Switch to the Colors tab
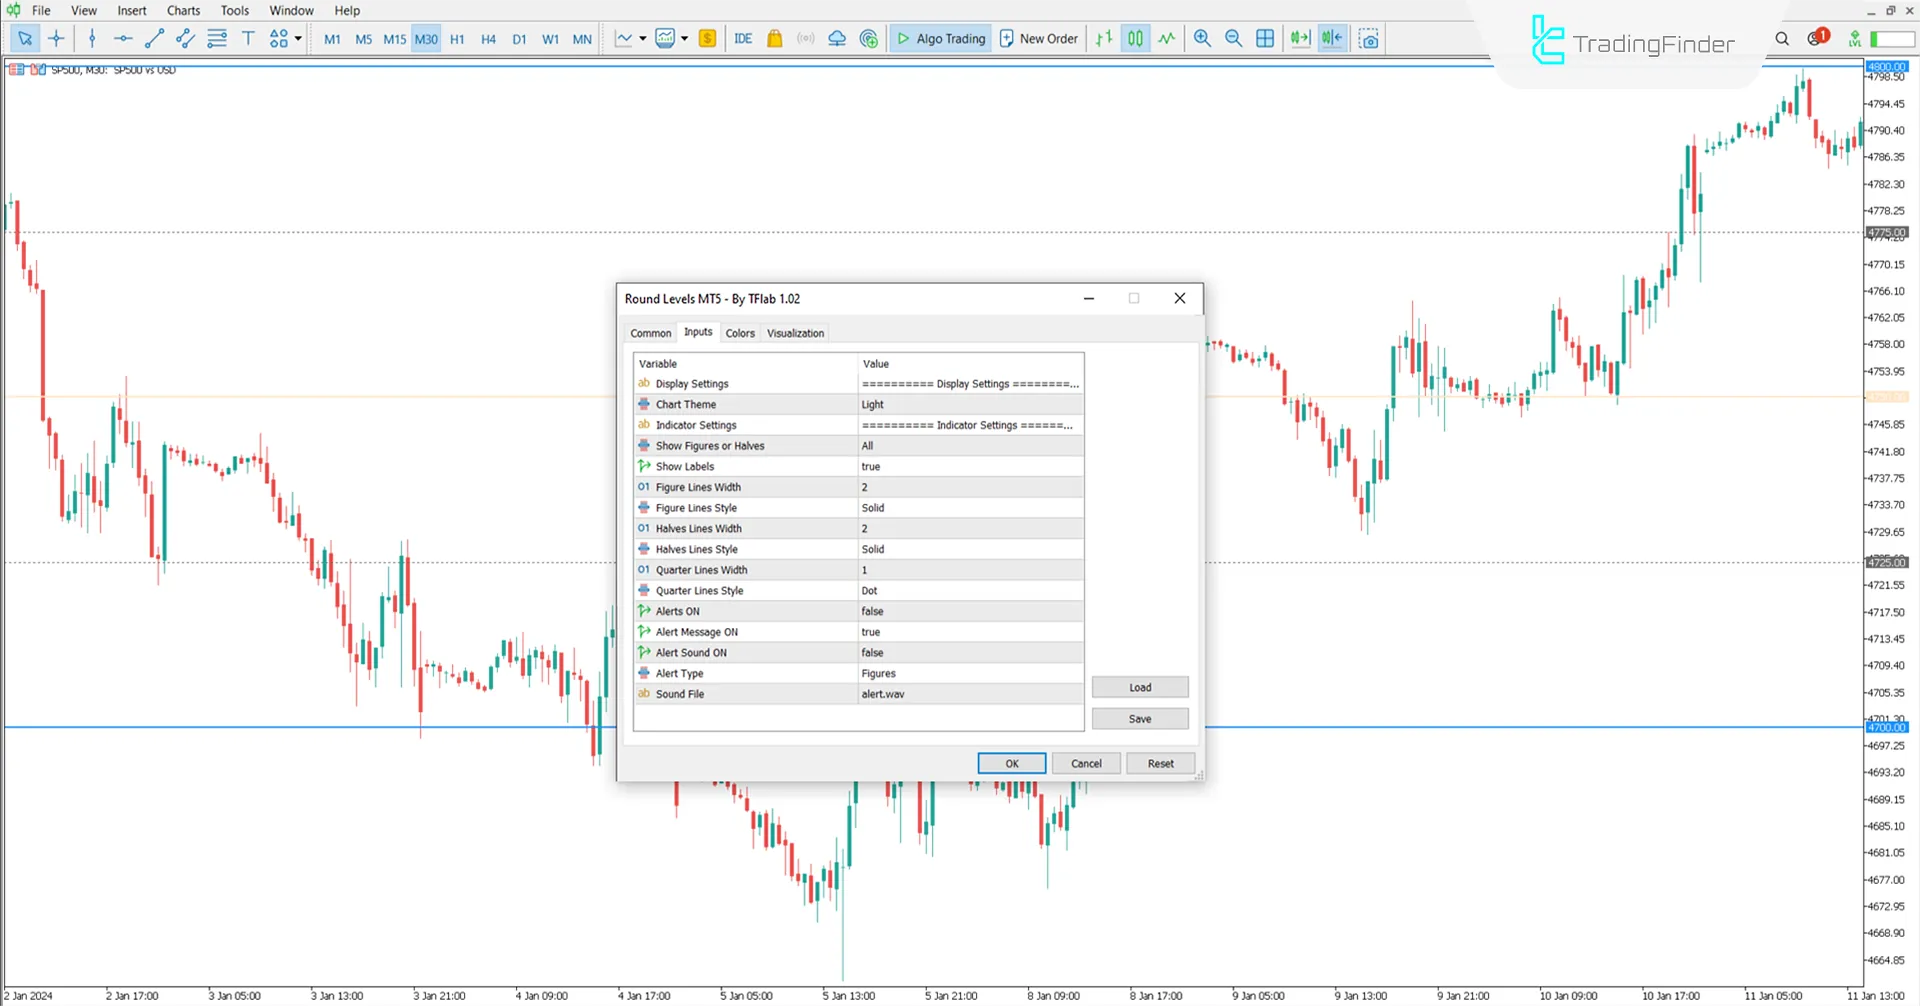 pyautogui.click(x=740, y=332)
